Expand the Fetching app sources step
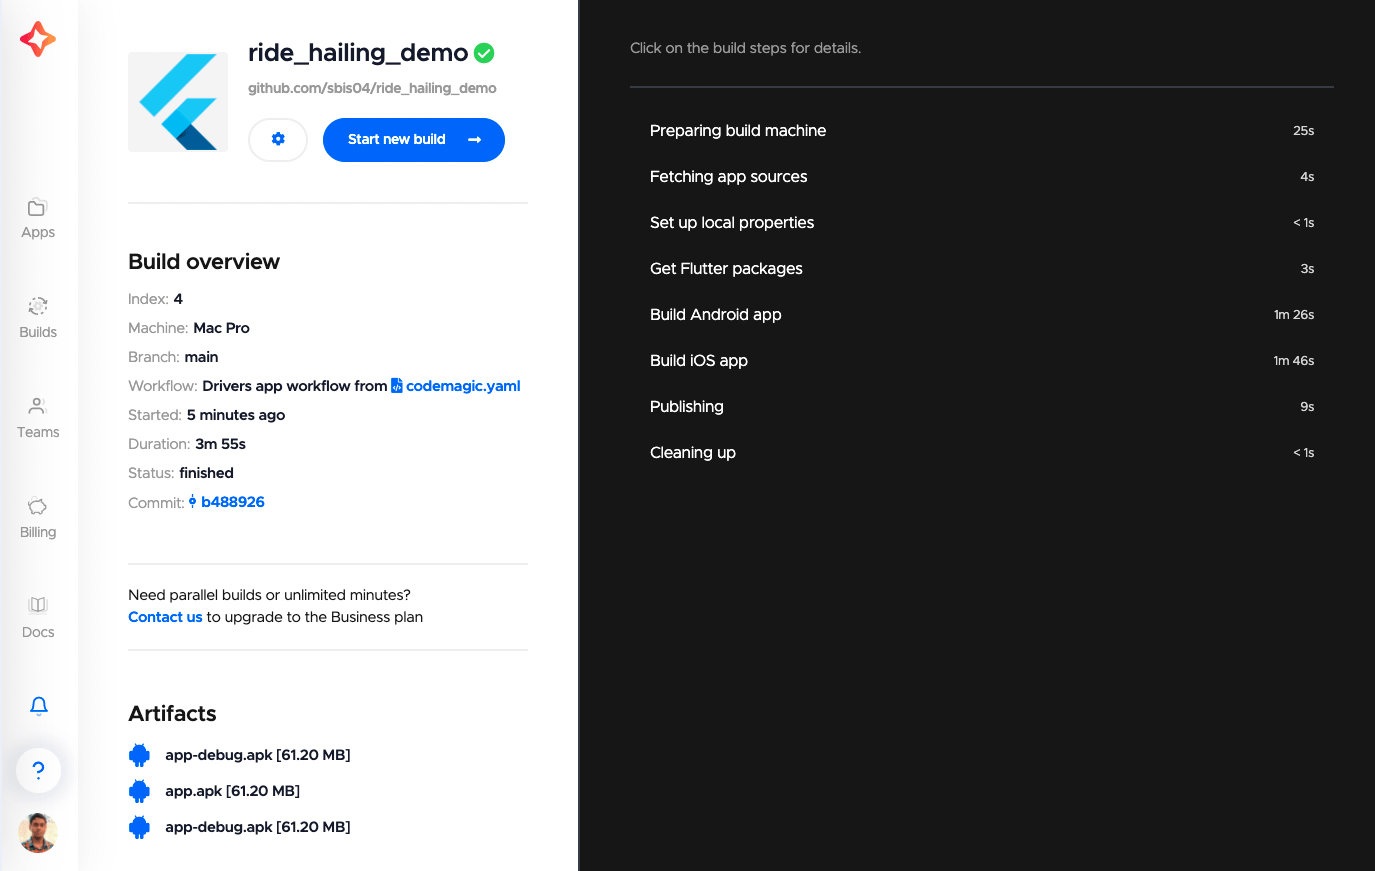 coord(982,177)
